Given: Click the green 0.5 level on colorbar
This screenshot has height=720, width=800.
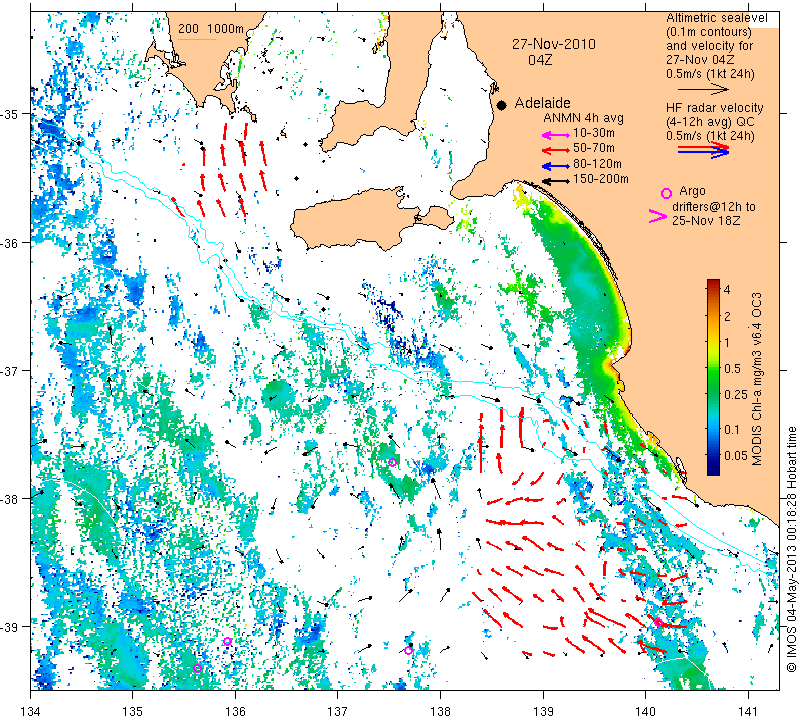Looking at the screenshot, I should 713,368.
